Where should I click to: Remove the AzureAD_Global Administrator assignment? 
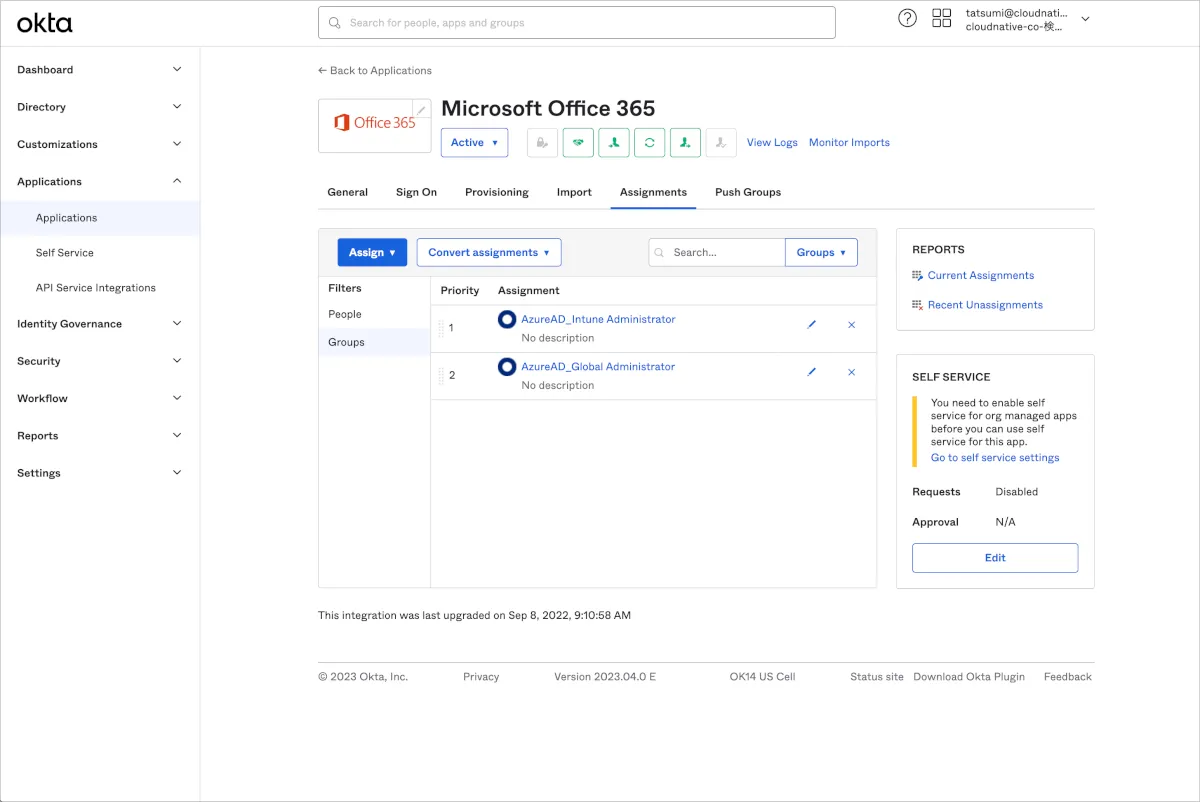coord(851,372)
